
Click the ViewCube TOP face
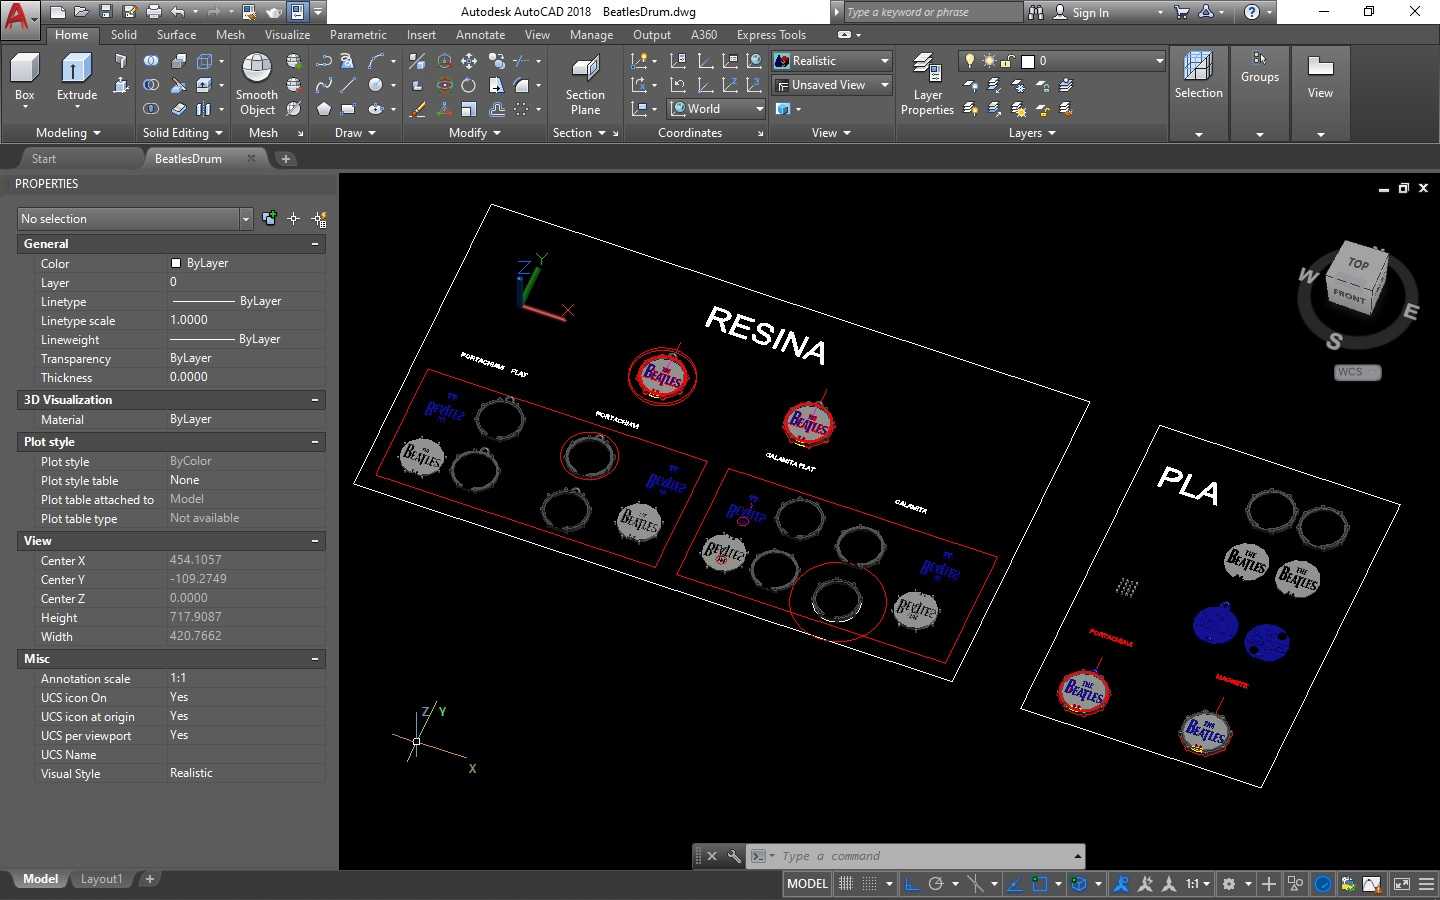[x=1358, y=264]
